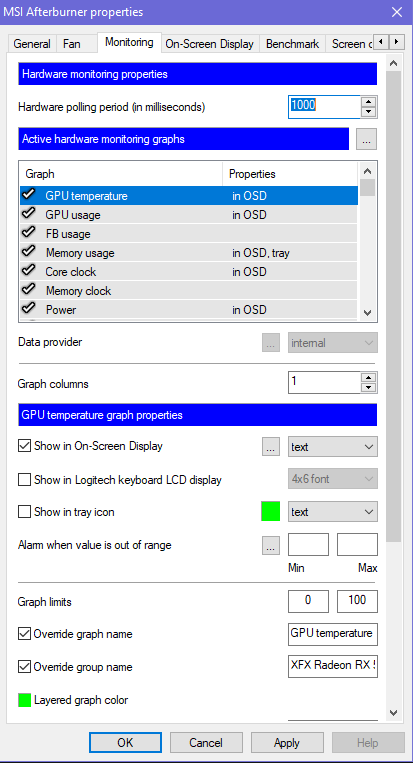
Task: Open the On-Screen Display tab
Action: click(x=210, y=44)
